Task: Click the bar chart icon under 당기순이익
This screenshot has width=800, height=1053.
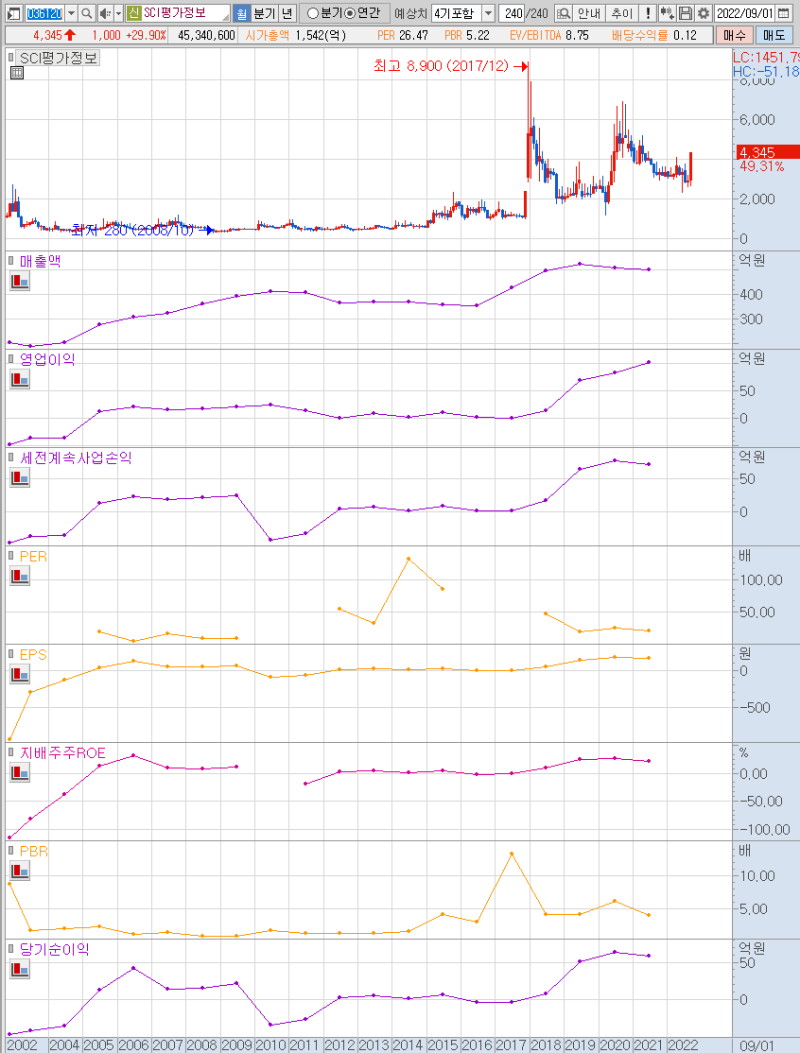Action: (x=19, y=969)
